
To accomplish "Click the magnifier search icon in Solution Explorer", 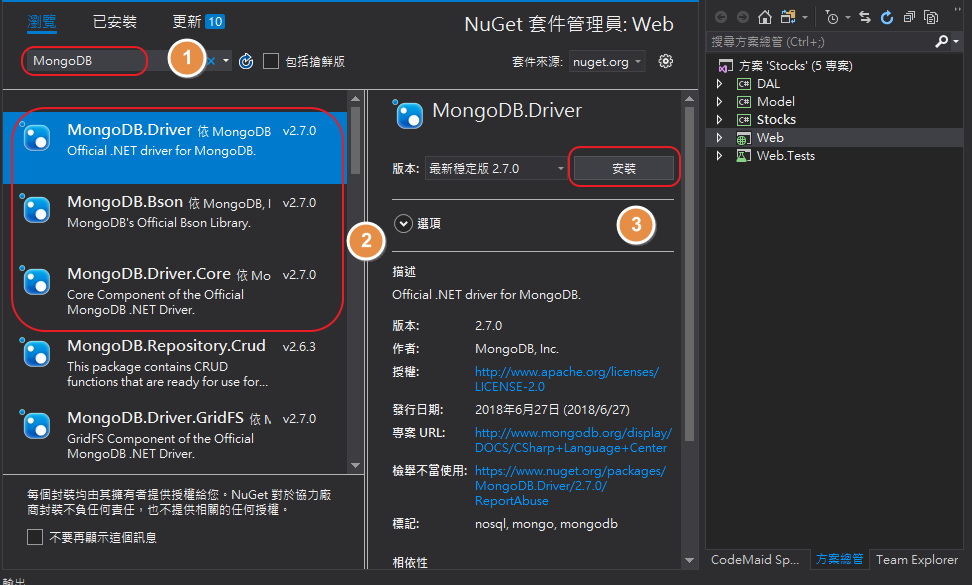I will [942, 42].
